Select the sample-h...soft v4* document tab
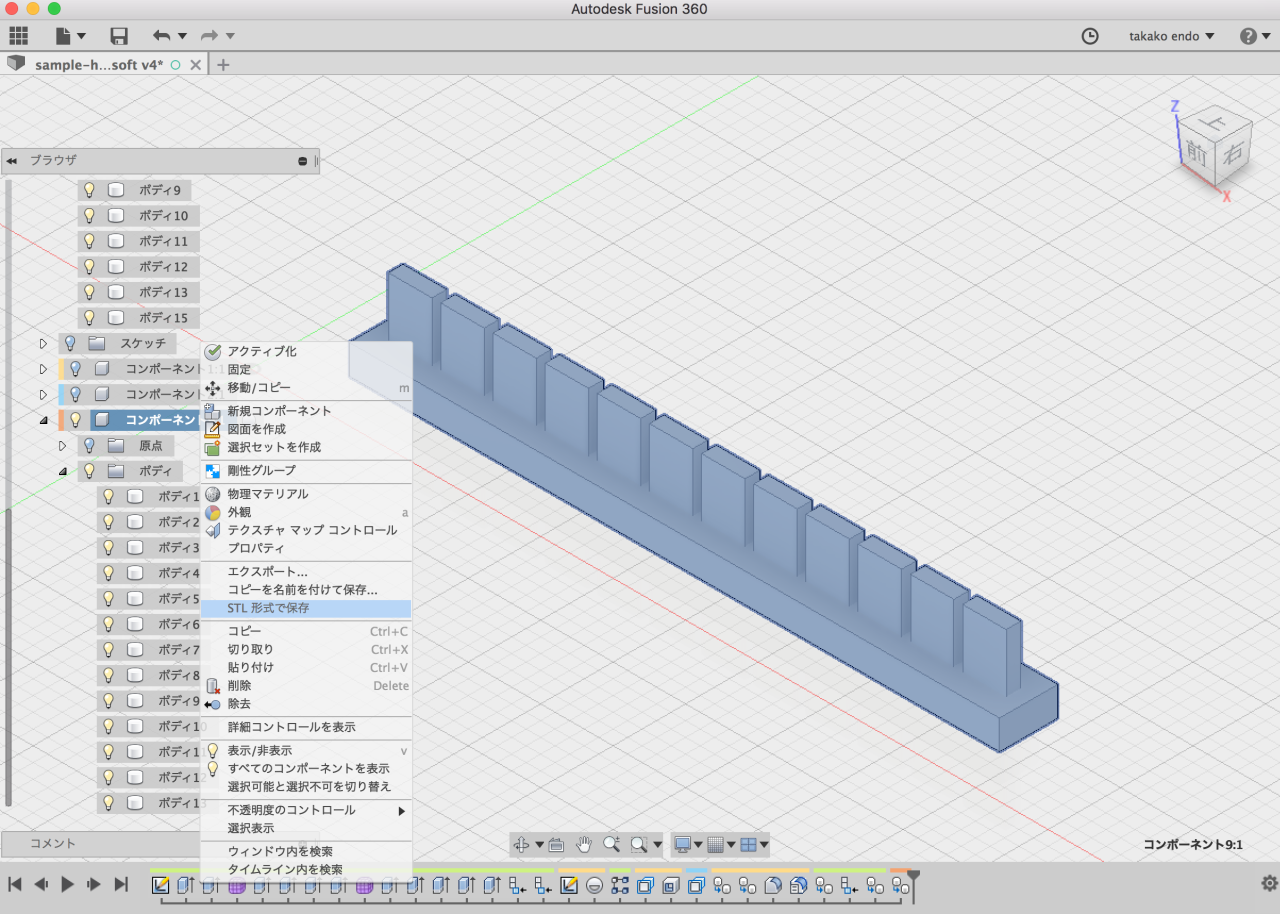Viewport: 1280px width, 914px height. (x=99, y=64)
